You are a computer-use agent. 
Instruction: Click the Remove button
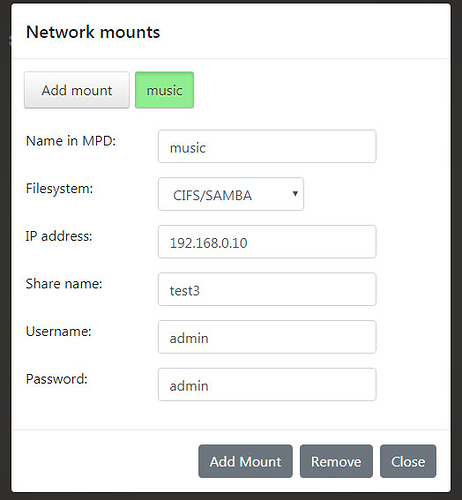click(336, 461)
